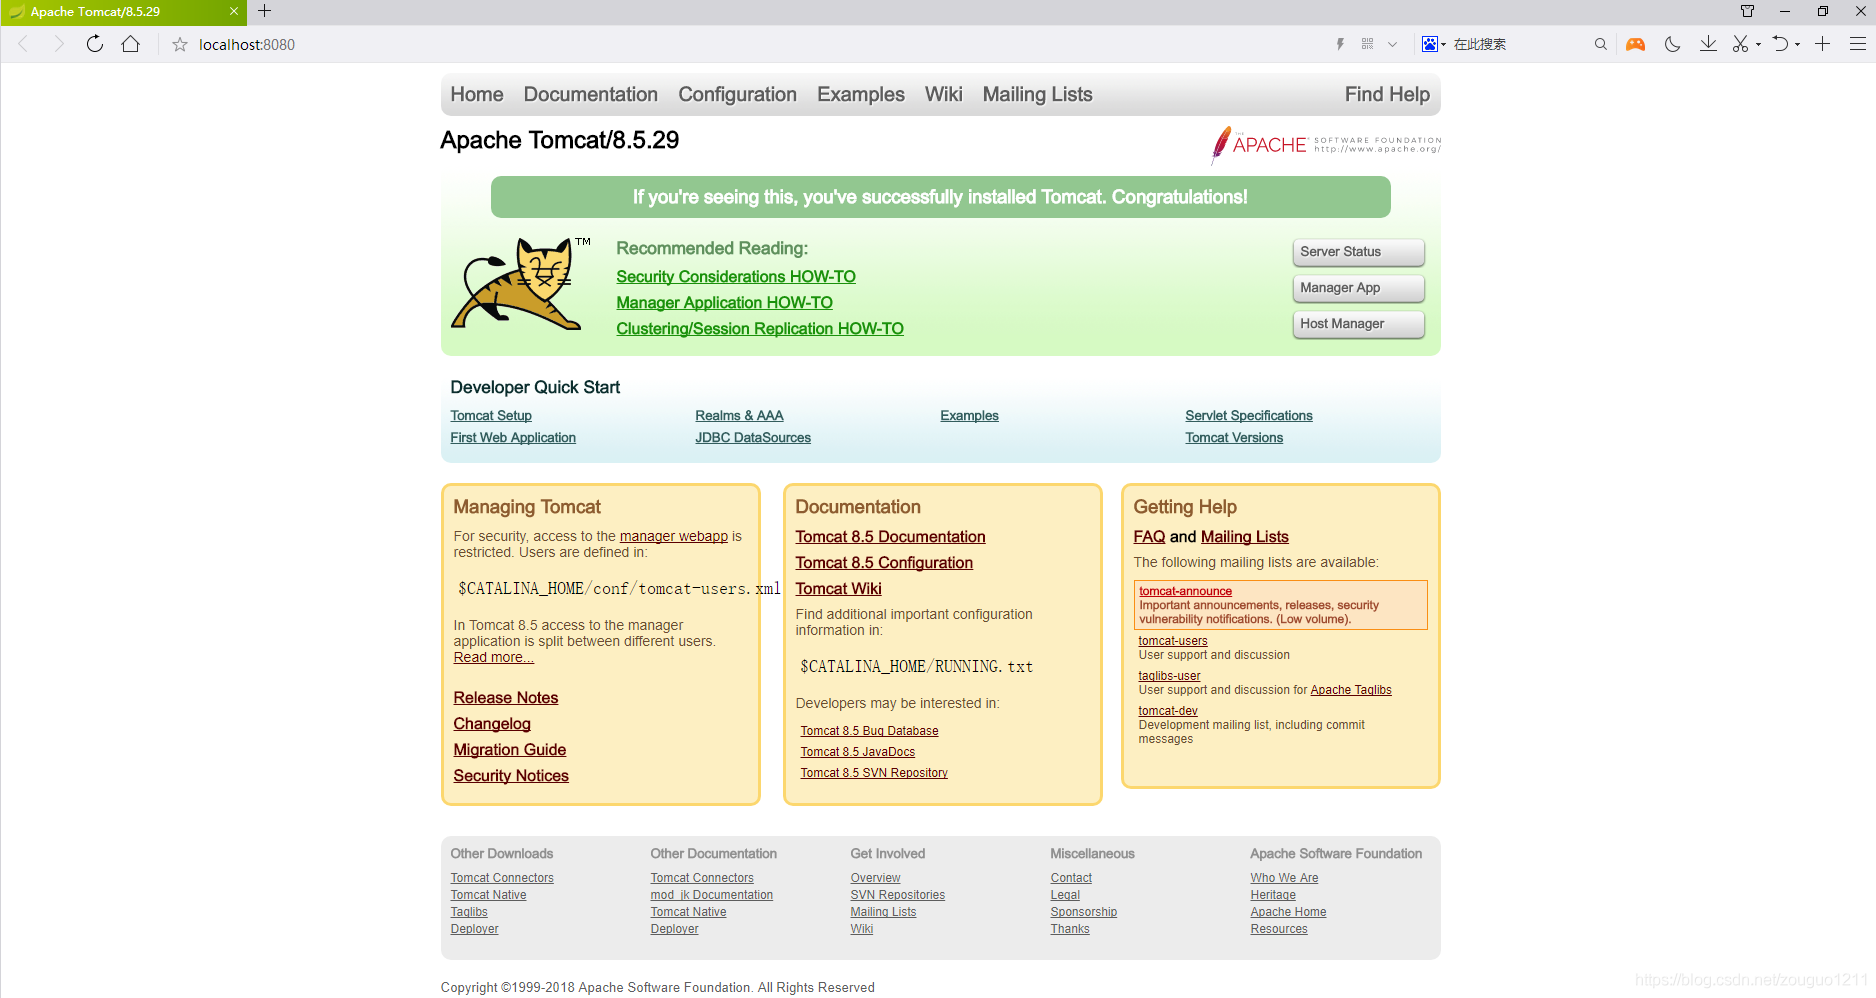
Task: Open the tomcat-announce mailing list link
Action: pos(1186,591)
